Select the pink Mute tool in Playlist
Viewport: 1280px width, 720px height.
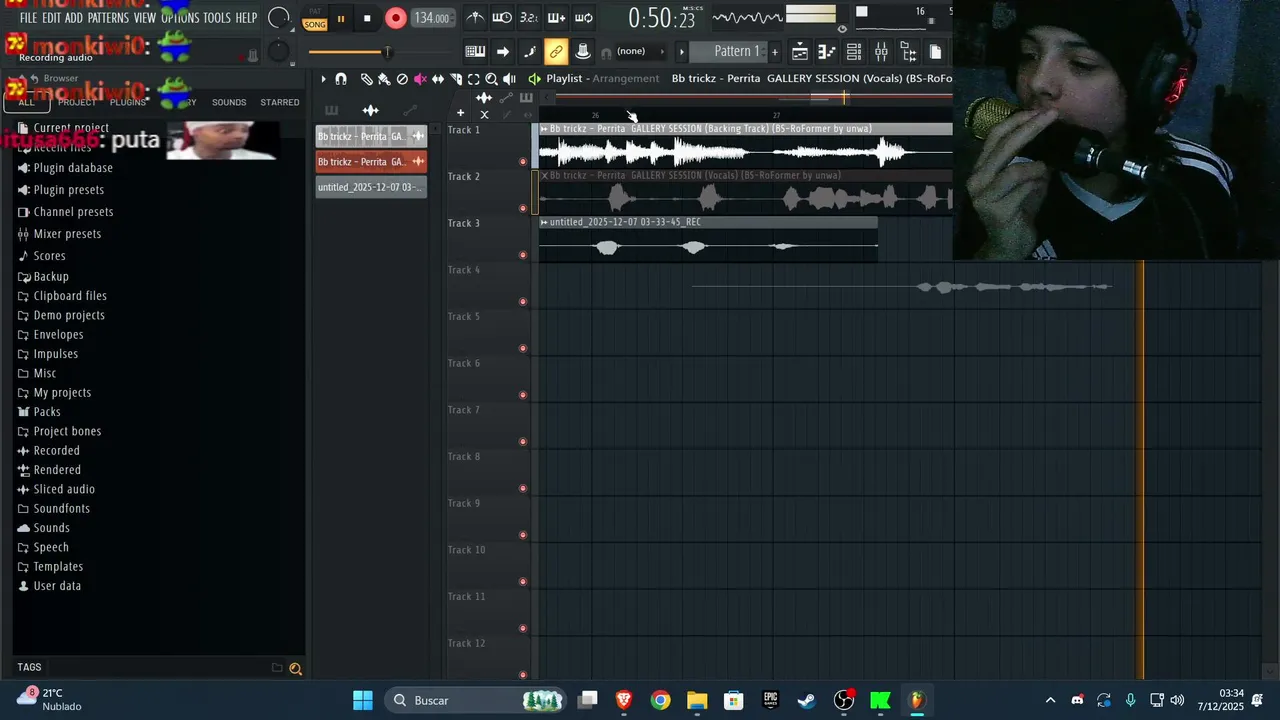coord(420,79)
